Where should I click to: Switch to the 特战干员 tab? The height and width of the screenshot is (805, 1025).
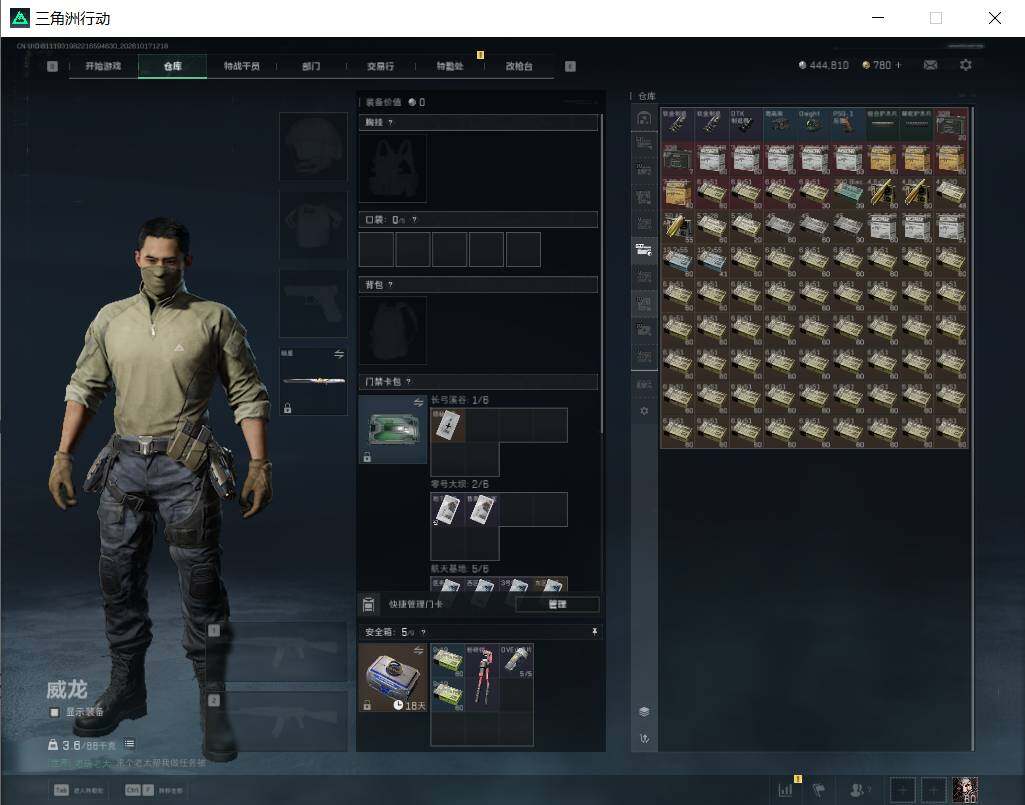pyautogui.click(x=242, y=66)
